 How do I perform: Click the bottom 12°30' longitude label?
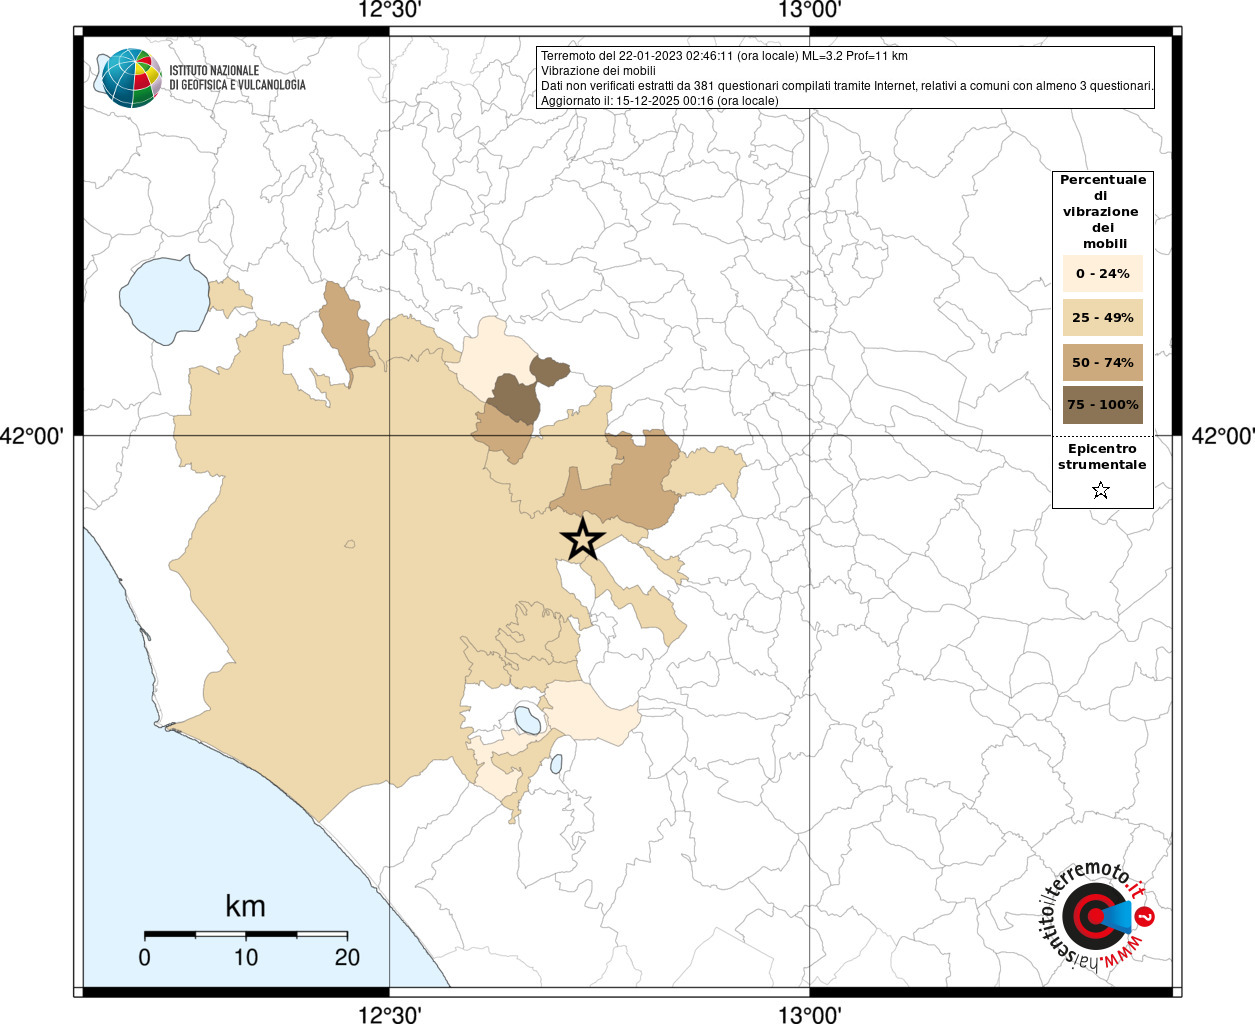389,1014
